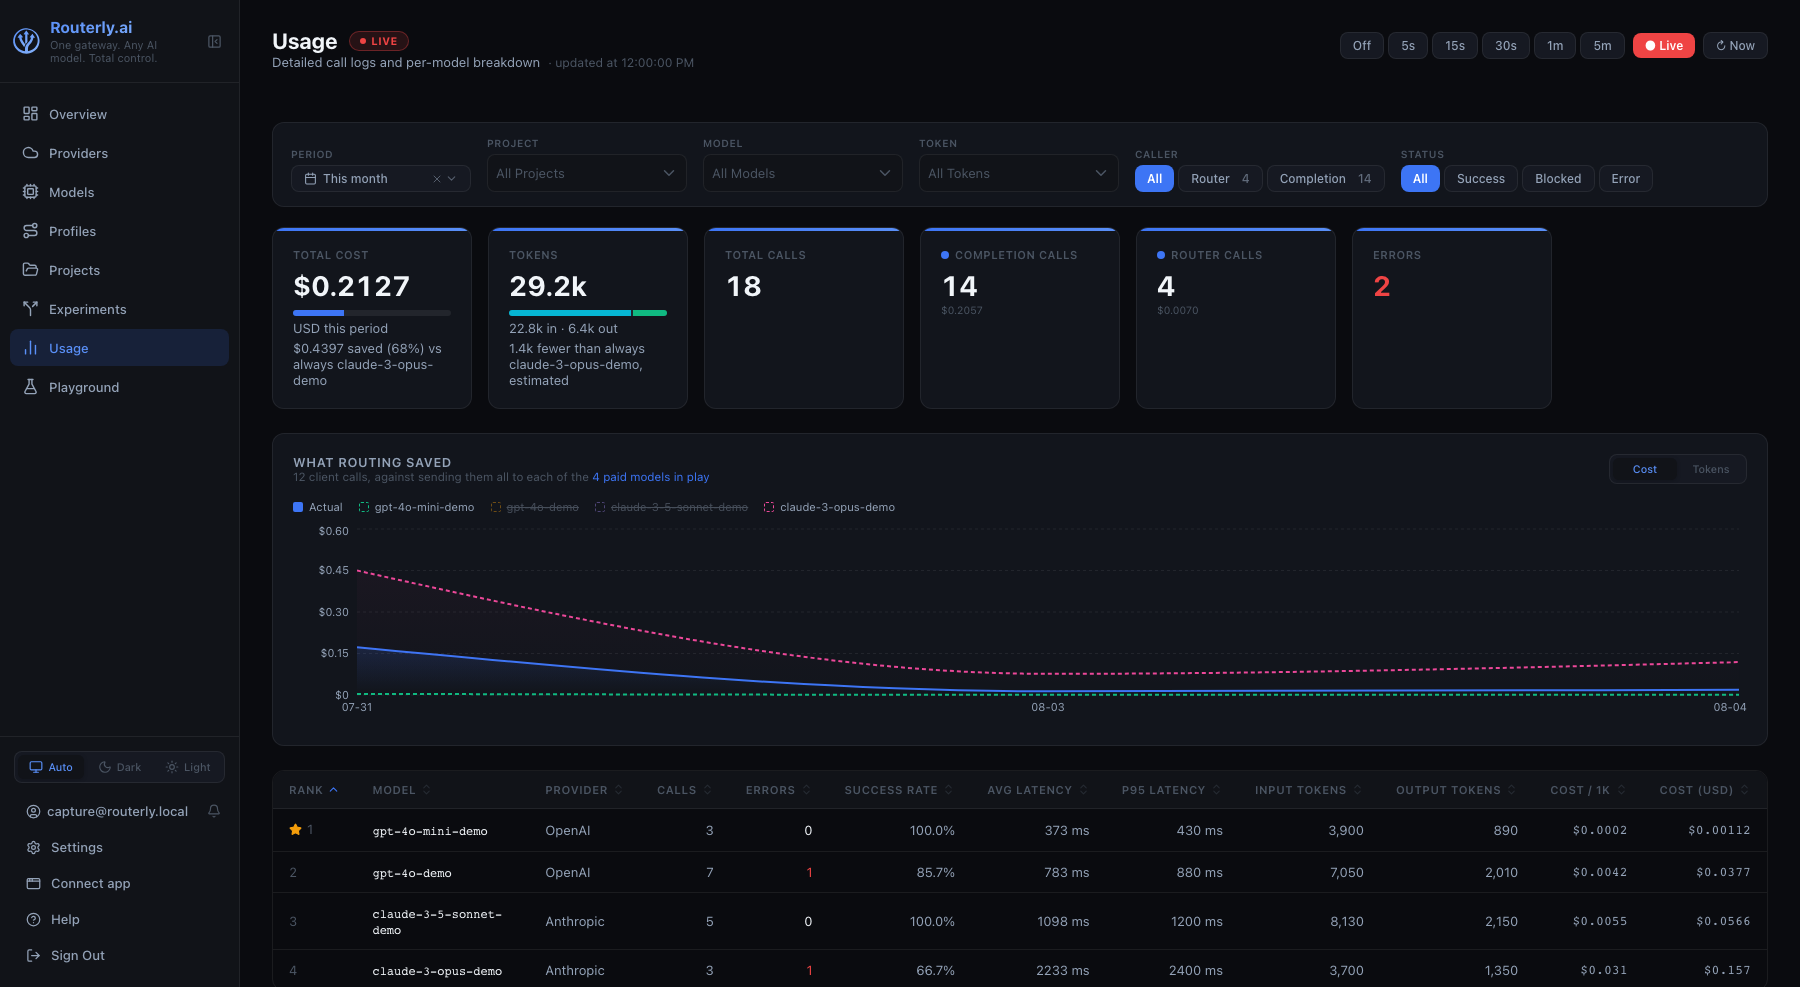The width and height of the screenshot is (1800, 987).
Task: Sort by P95 Latency column arrows
Action: point(1217,790)
